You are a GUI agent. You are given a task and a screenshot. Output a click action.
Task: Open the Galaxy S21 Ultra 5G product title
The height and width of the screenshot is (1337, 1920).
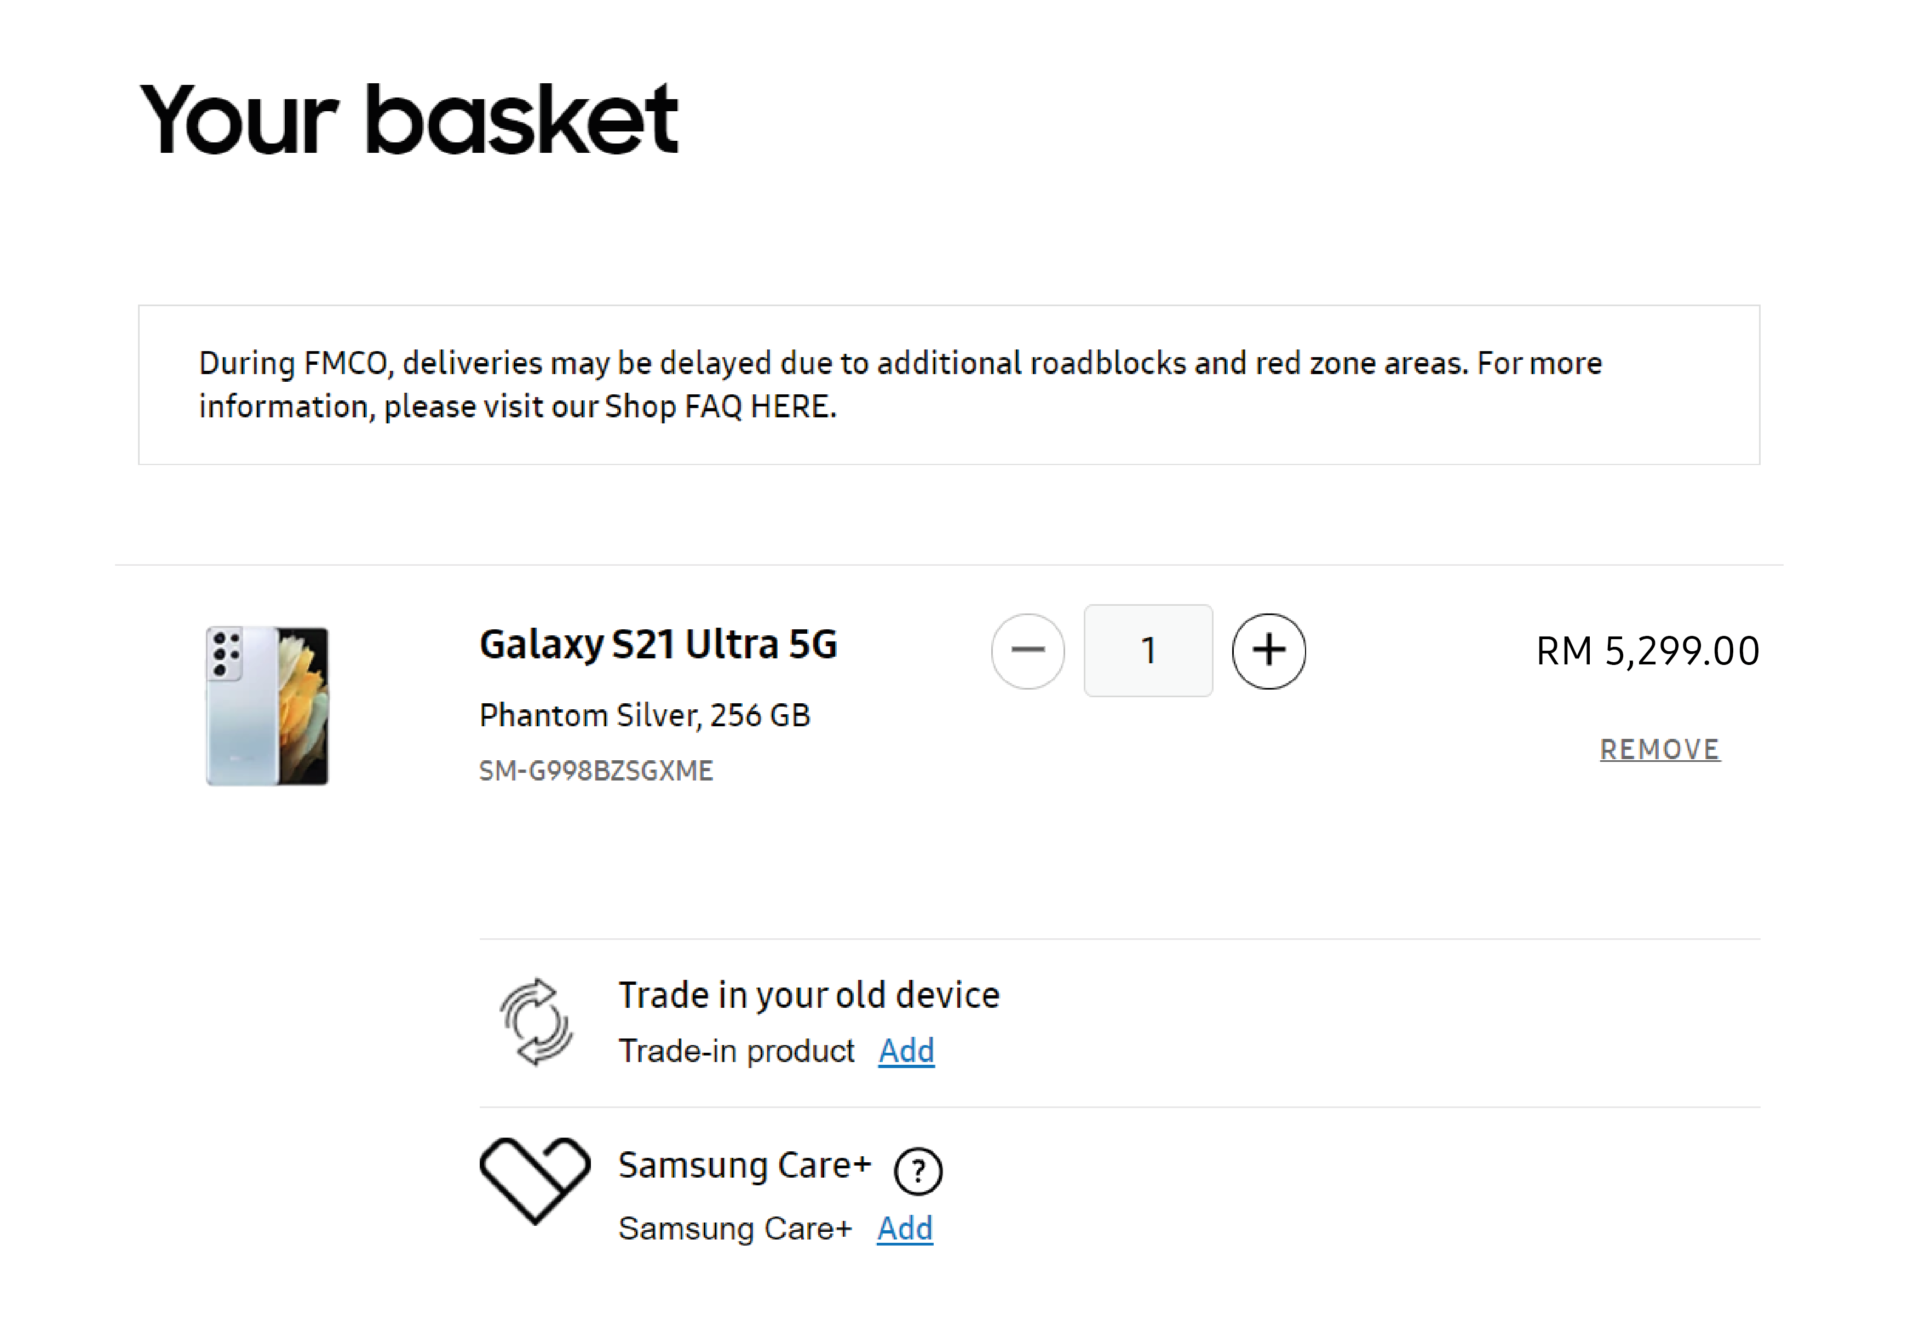pyautogui.click(x=658, y=645)
